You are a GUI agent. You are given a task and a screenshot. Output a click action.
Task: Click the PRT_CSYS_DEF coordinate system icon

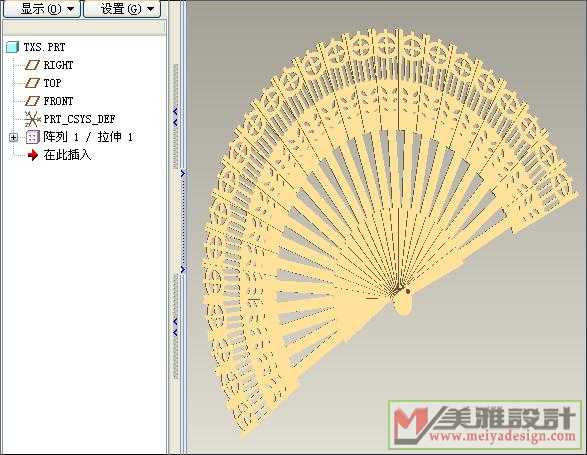(32, 119)
